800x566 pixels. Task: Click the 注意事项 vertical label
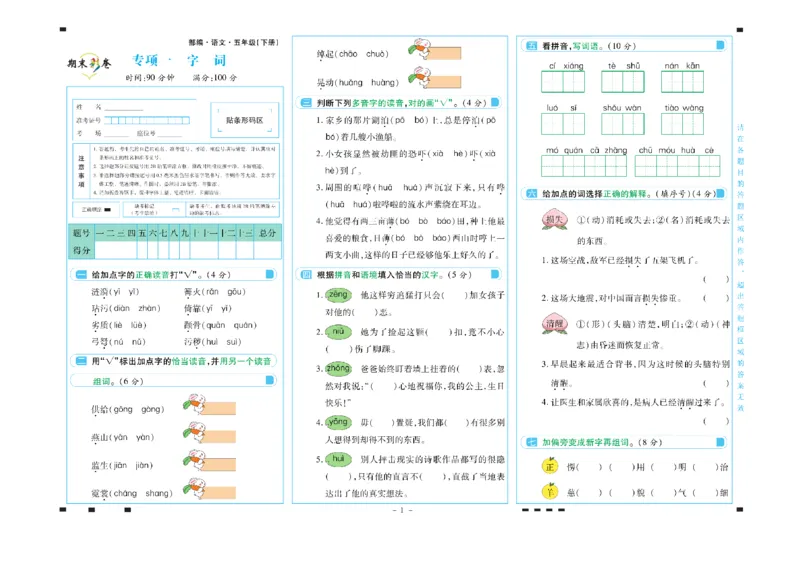pos(81,171)
